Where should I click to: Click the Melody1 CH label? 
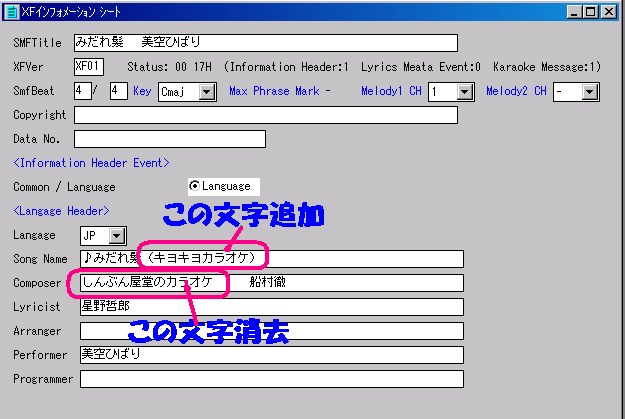391,91
